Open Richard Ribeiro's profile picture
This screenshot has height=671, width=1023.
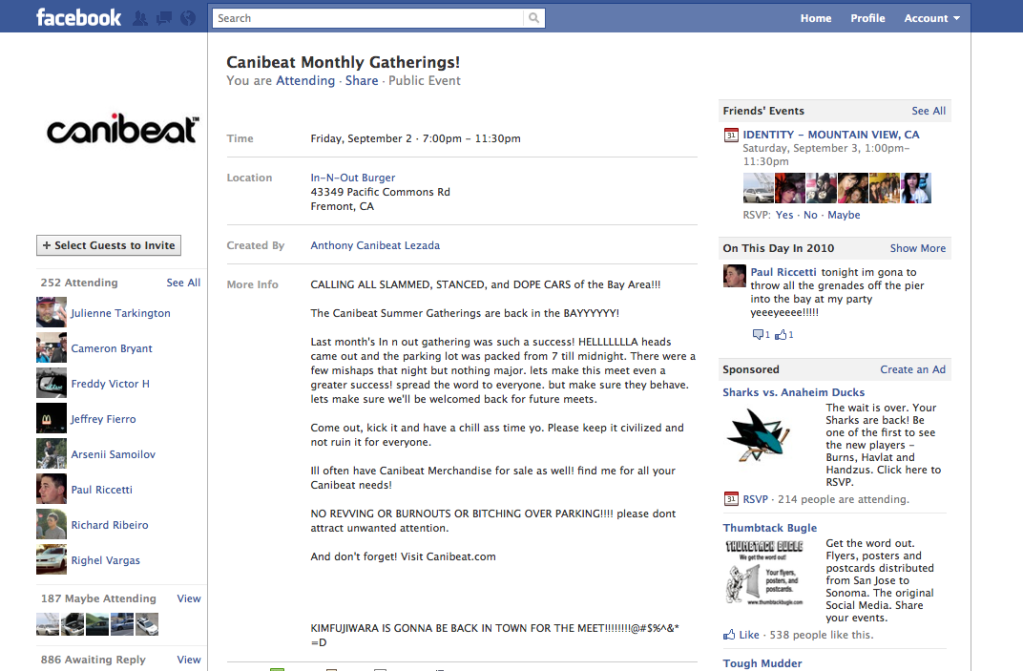click(51, 523)
